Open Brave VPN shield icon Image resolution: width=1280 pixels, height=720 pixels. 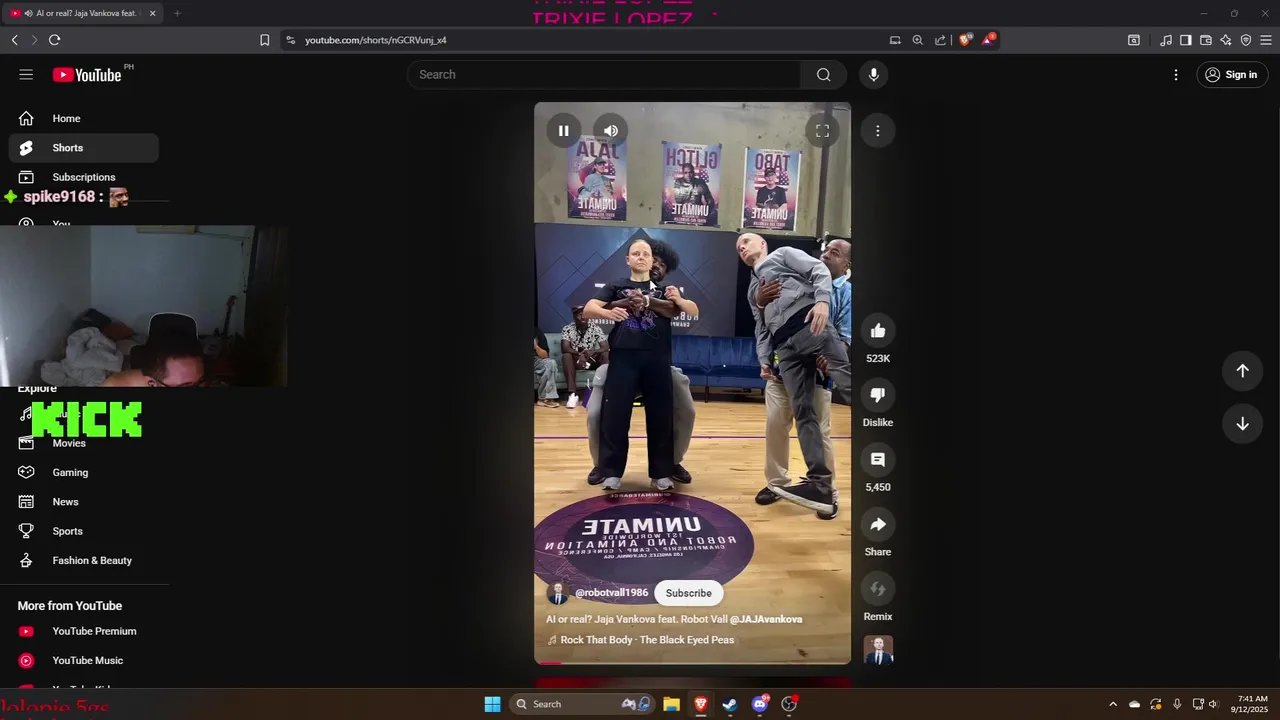click(x=1246, y=40)
